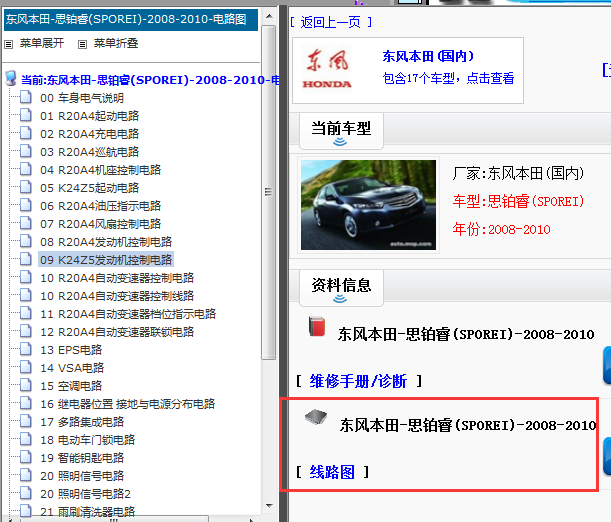Click 厂家:东风本田(国内) text

518,173
